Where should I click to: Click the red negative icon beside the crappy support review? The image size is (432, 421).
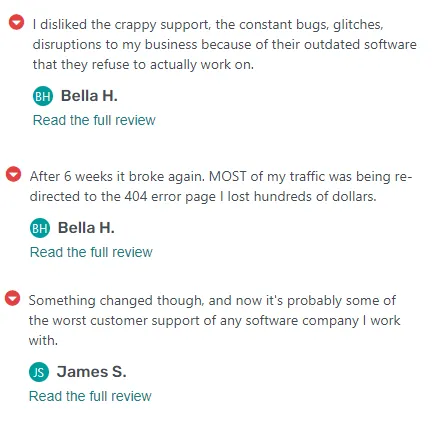tap(16, 22)
